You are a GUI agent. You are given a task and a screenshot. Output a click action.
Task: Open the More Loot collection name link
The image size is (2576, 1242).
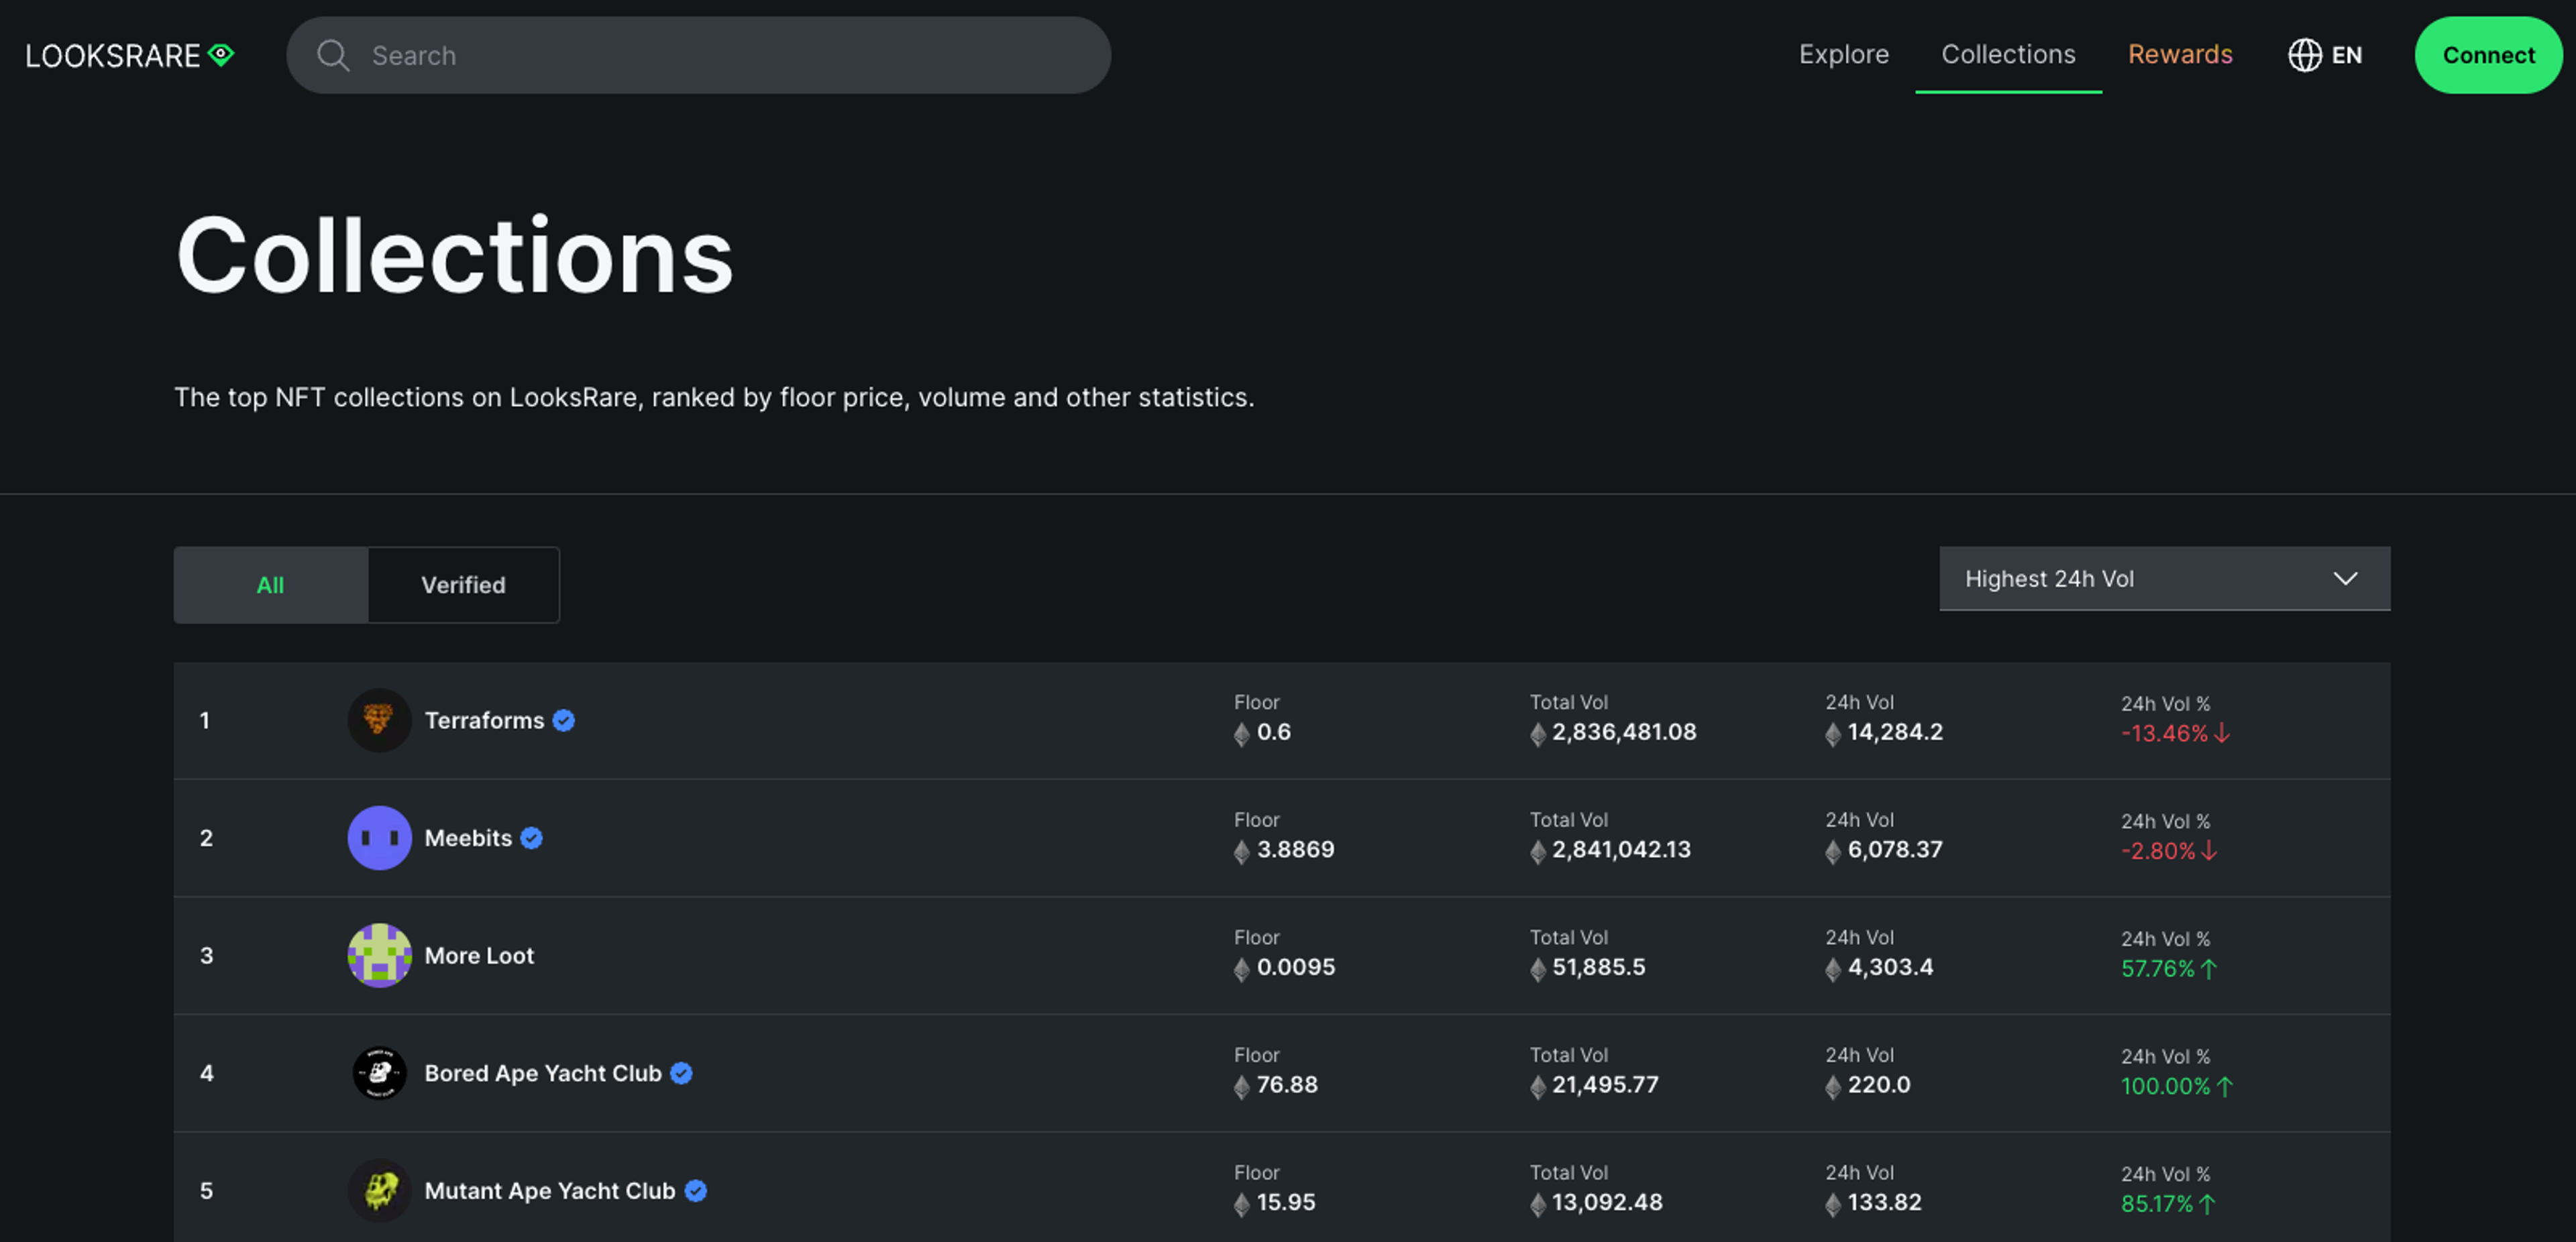click(x=479, y=955)
